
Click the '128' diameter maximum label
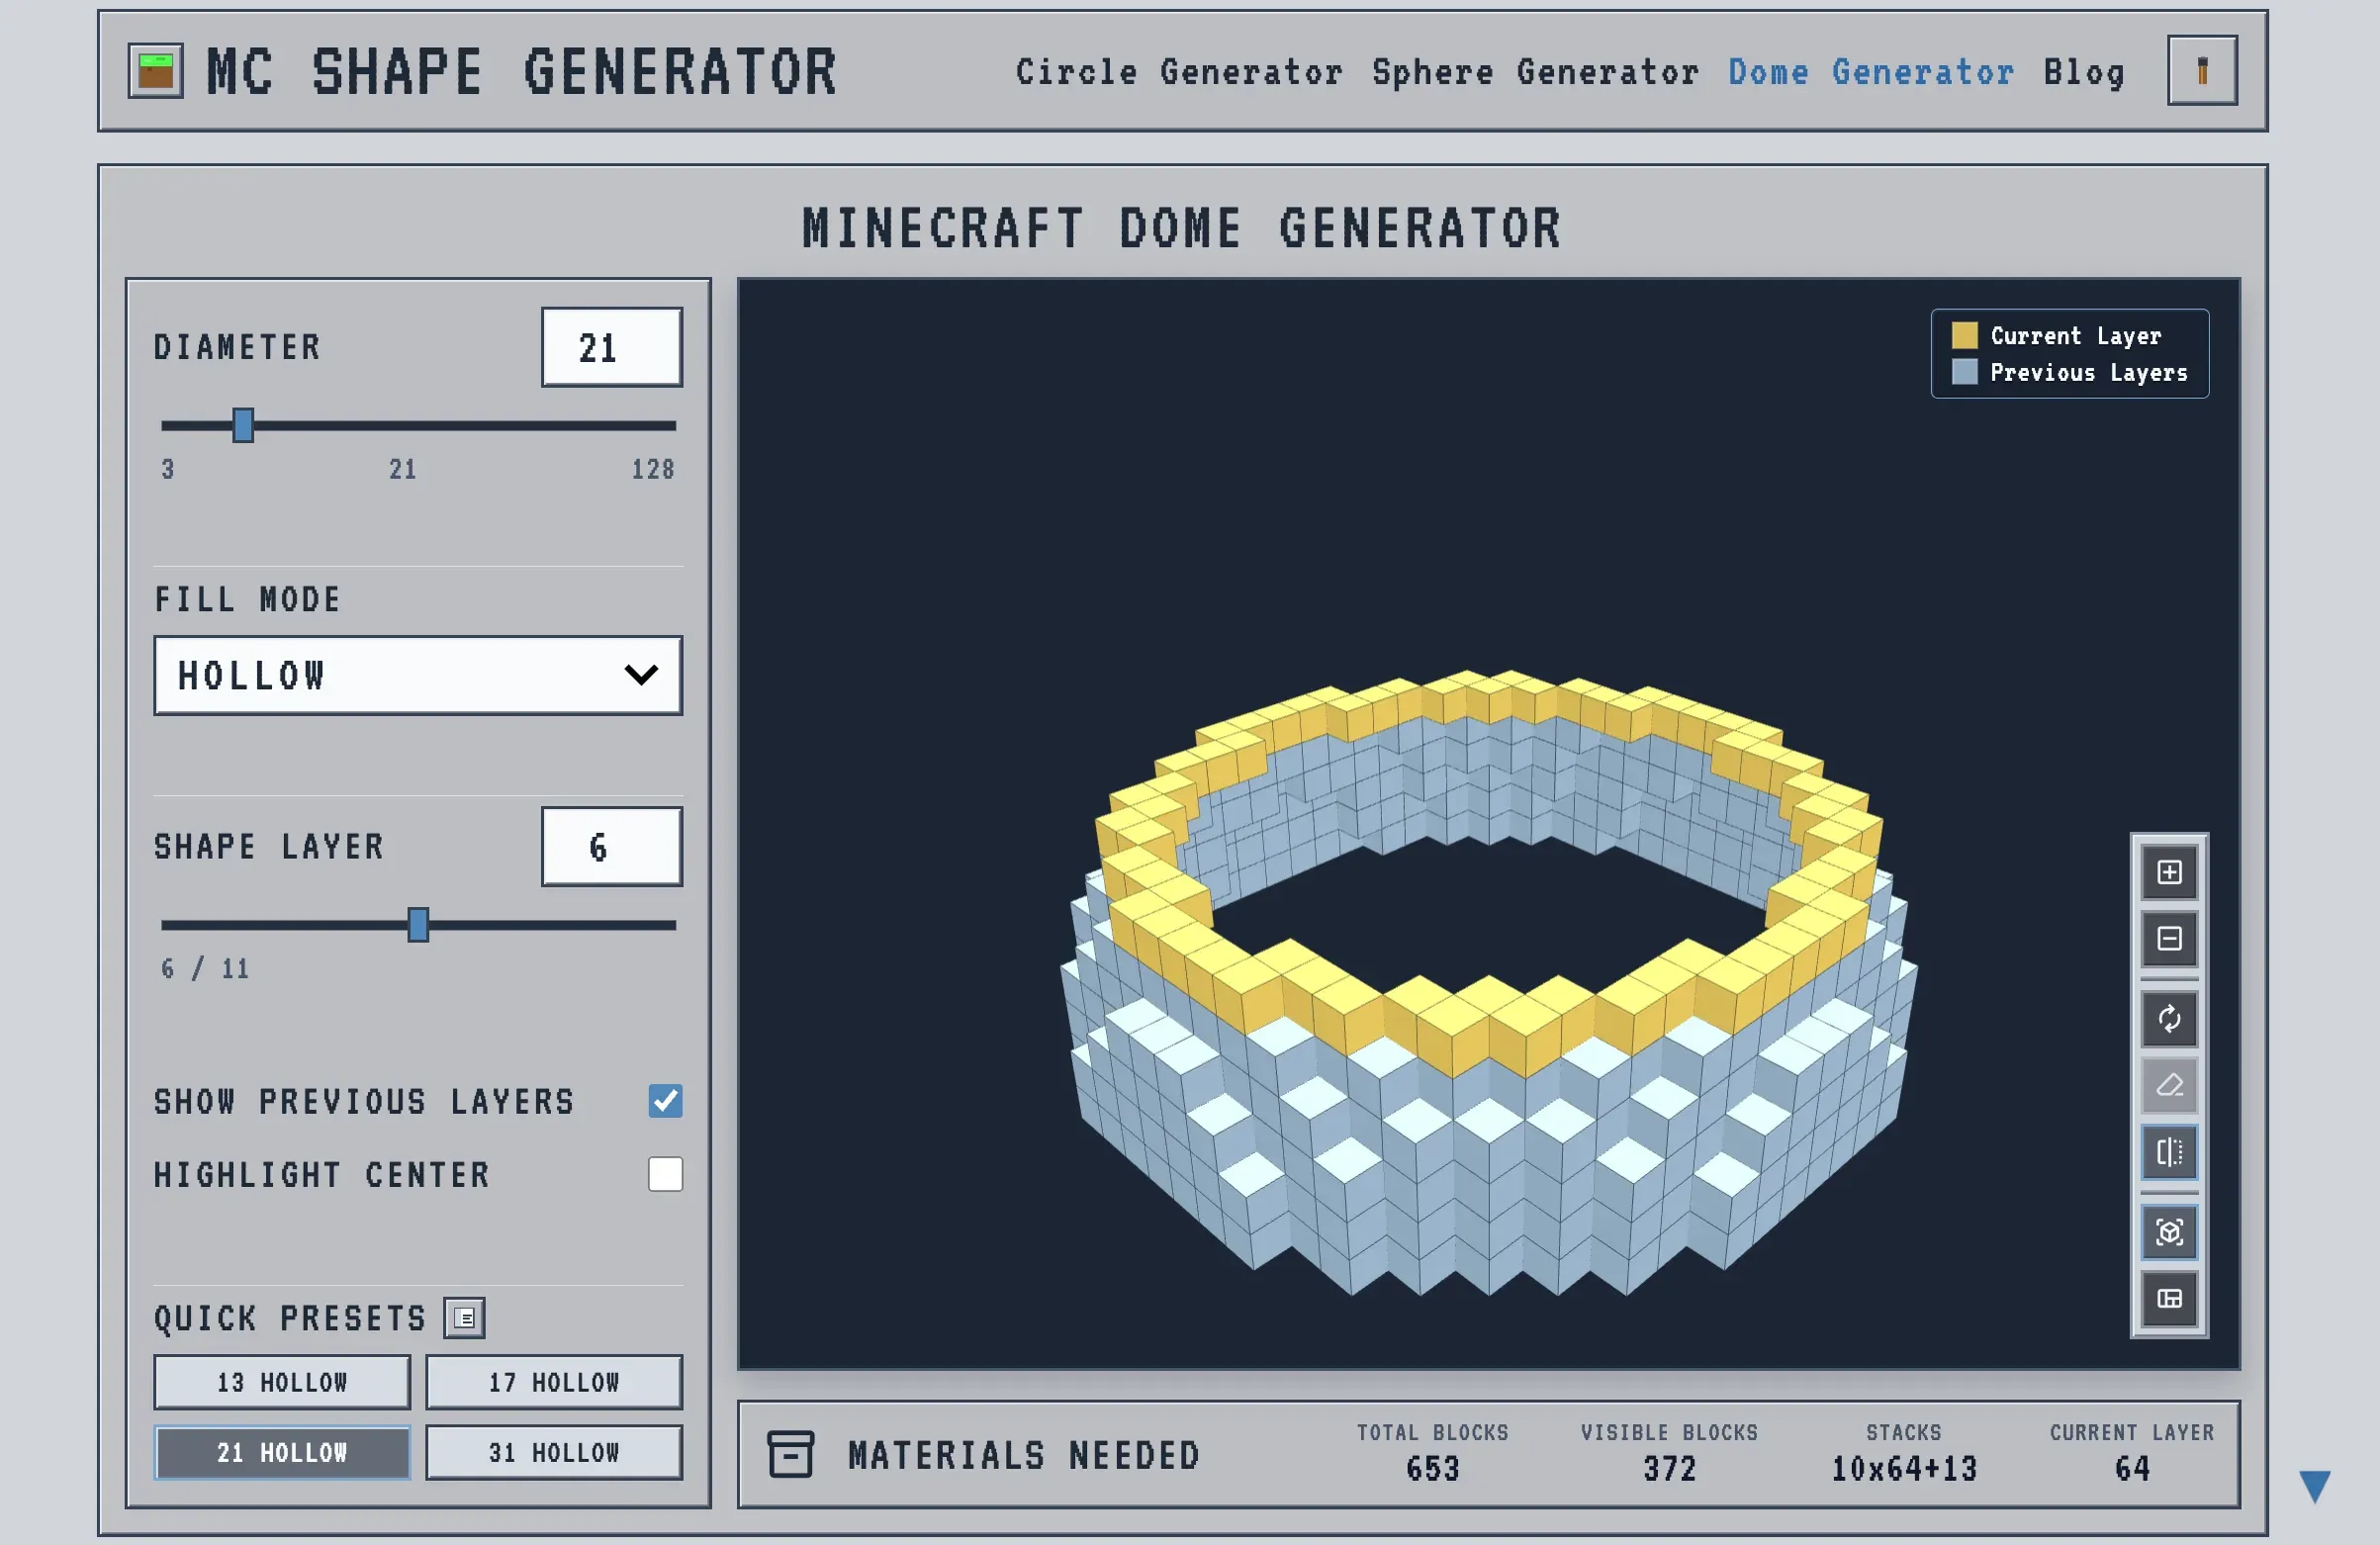click(x=653, y=469)
